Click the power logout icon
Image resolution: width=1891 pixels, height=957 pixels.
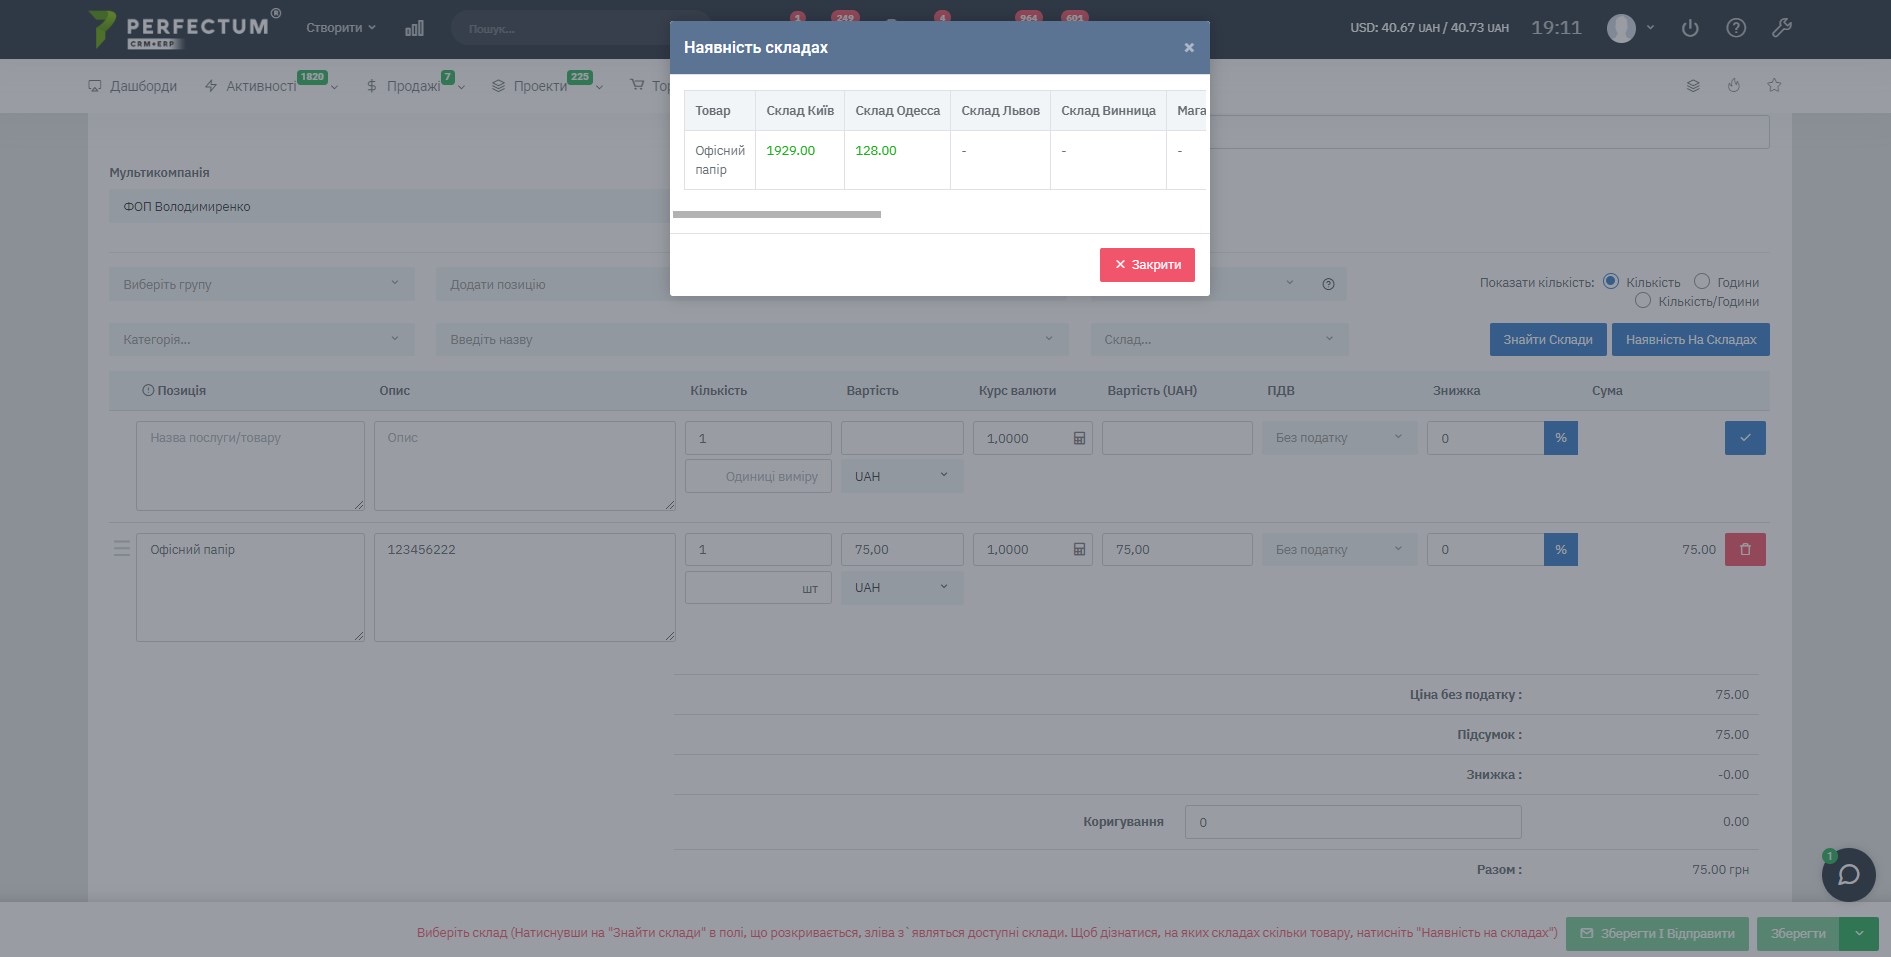tap(1690, 28)
